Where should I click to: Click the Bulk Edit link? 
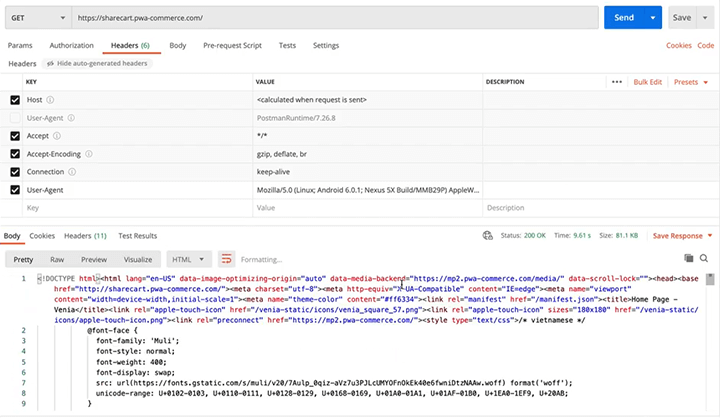(x=647, y=82)
